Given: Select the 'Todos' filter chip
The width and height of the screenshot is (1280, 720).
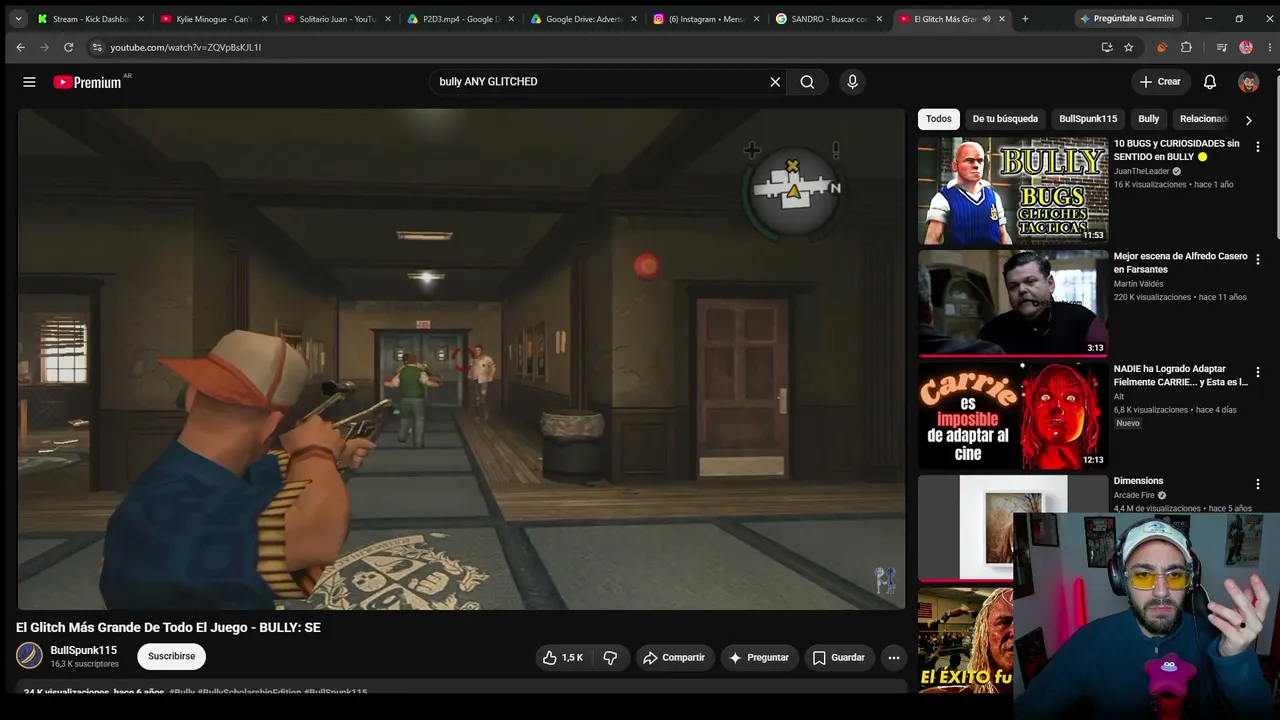Looking at the screenshot, I should (939, 119).
